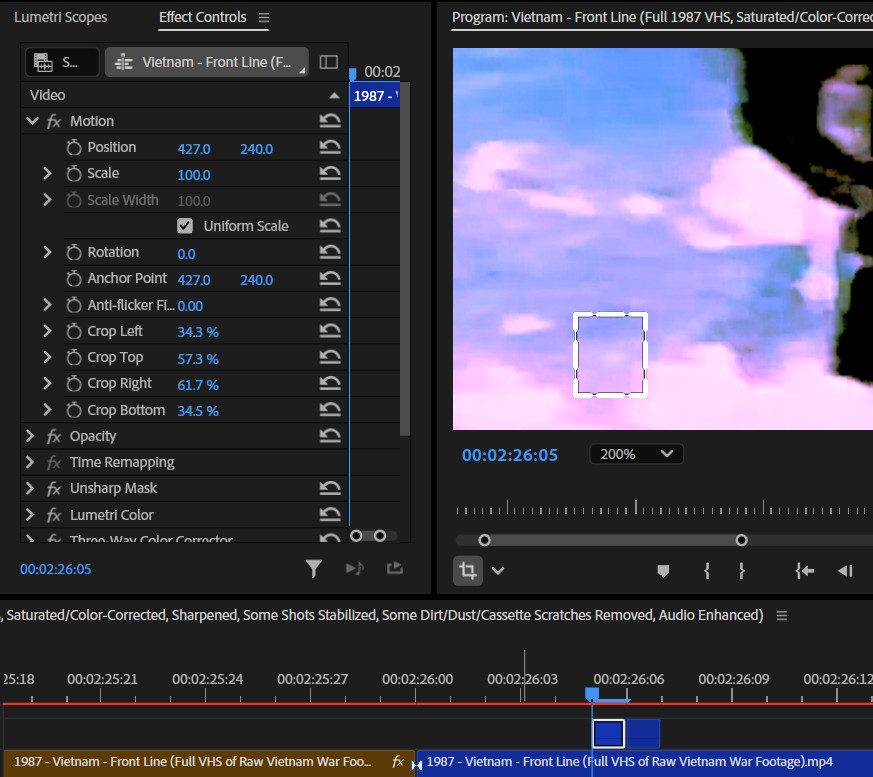Image resolution: width=873 pixels, height=777 pixels.
Task: Reset the Unsharp Mask effect
Action: pyautogui.click(x=330, y=488)
